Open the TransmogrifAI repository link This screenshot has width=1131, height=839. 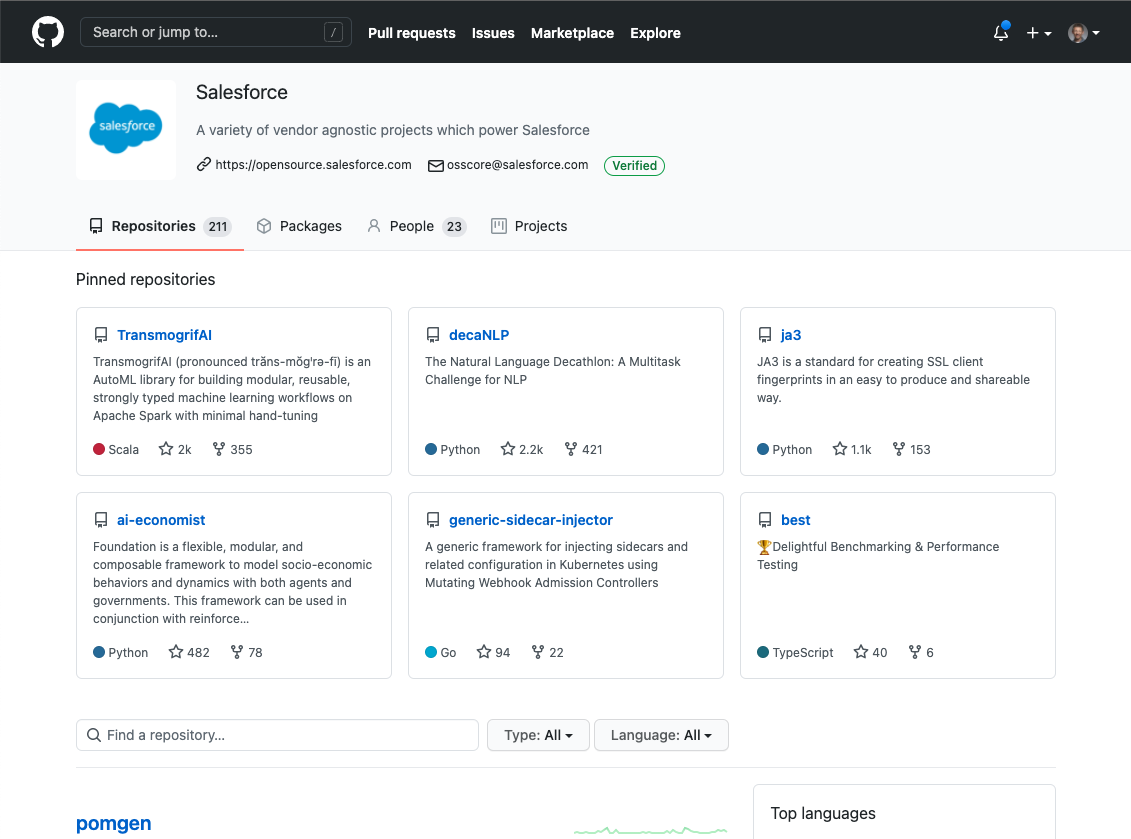(x=164, y=335)
